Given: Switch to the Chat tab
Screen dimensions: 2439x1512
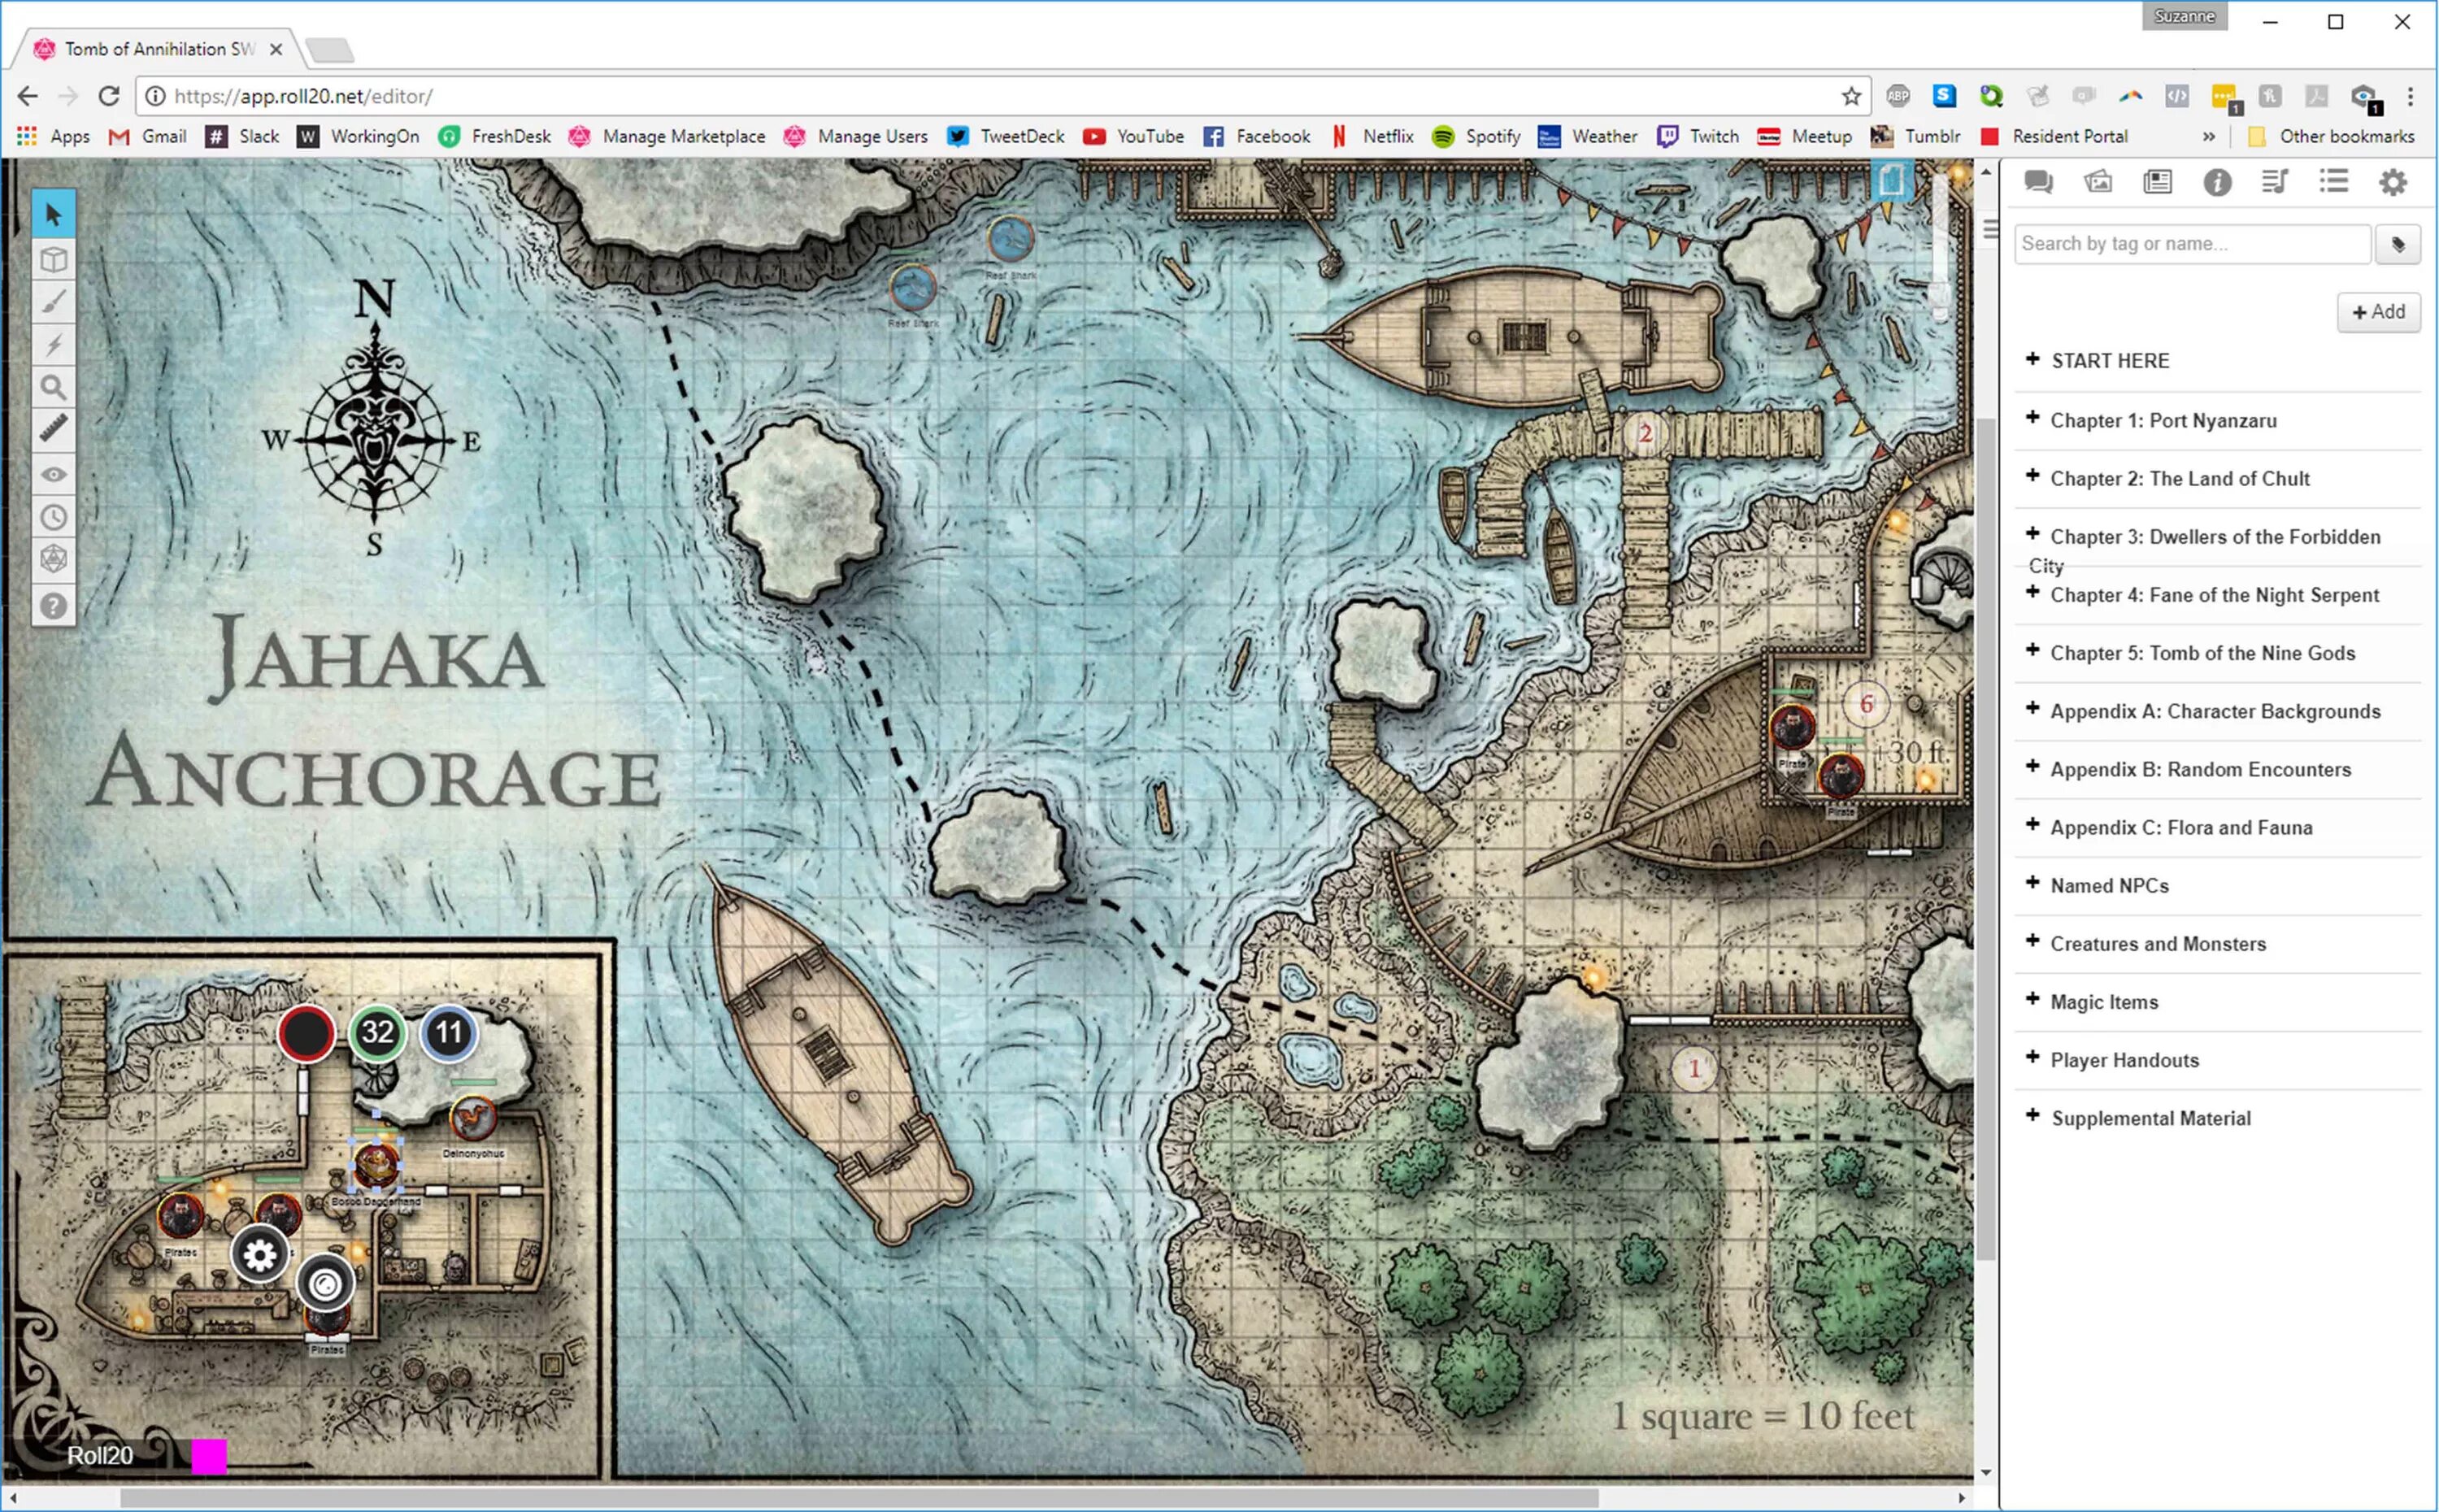Looking at the screenshot, I should [2038, 182].
